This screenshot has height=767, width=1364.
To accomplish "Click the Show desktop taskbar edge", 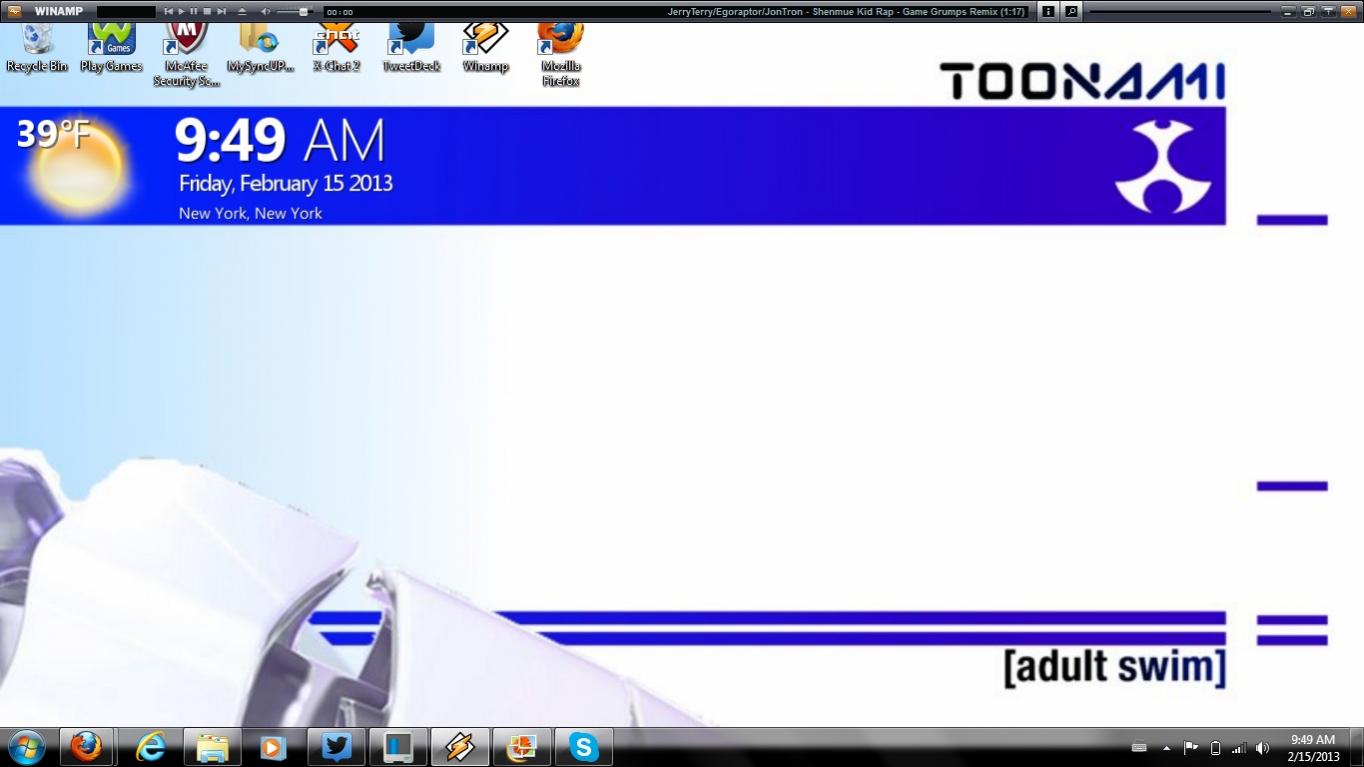I will coord(1357,748).
